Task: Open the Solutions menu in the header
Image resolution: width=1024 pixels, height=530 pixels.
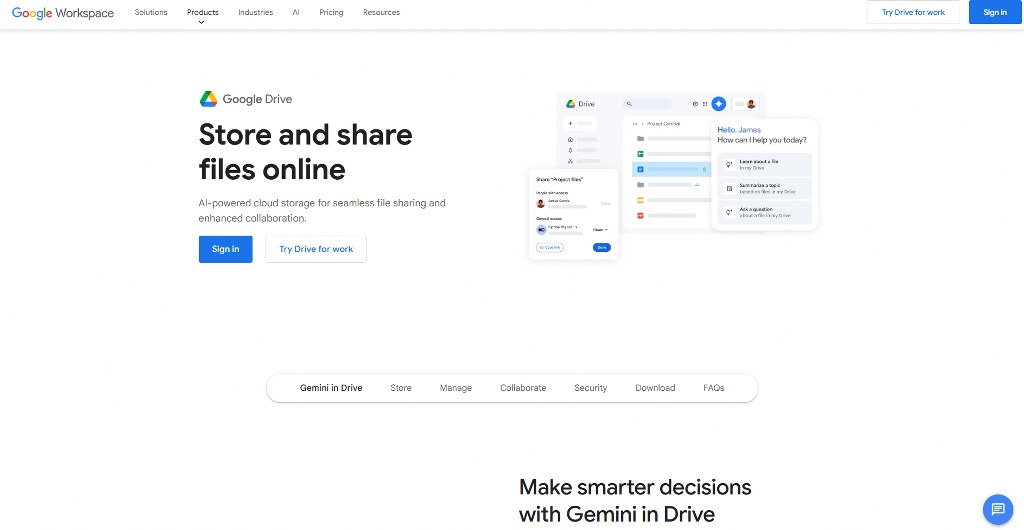Action: tap(151, 12)
